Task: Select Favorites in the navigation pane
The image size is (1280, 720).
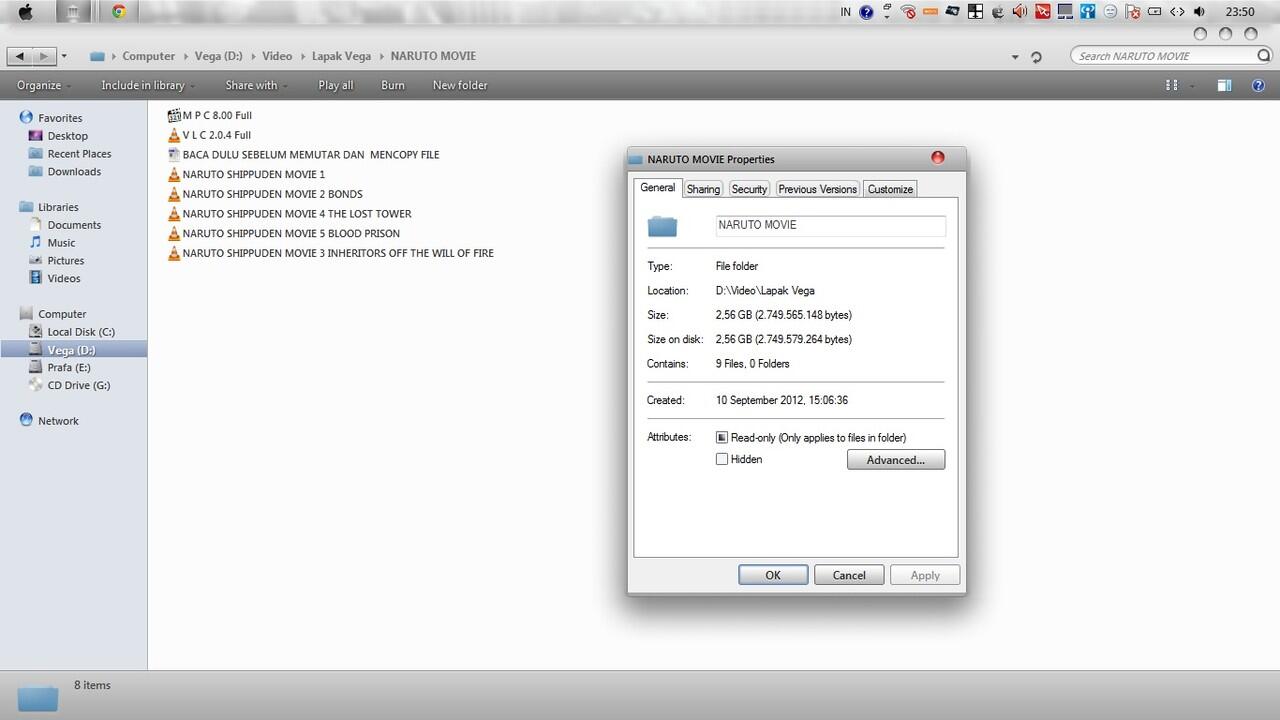Action: pyautogui.click(x=60, y=118)
